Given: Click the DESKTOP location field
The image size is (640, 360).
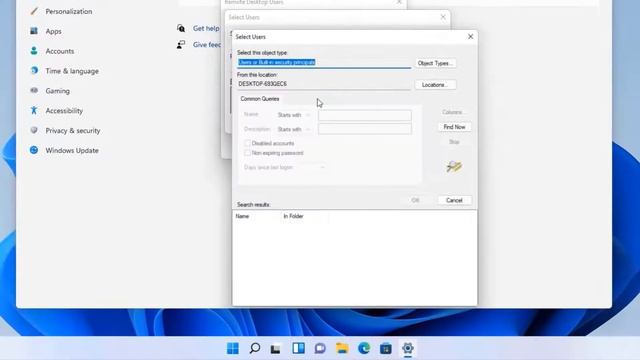Looking at the screenshot, I should coord(324,84).
